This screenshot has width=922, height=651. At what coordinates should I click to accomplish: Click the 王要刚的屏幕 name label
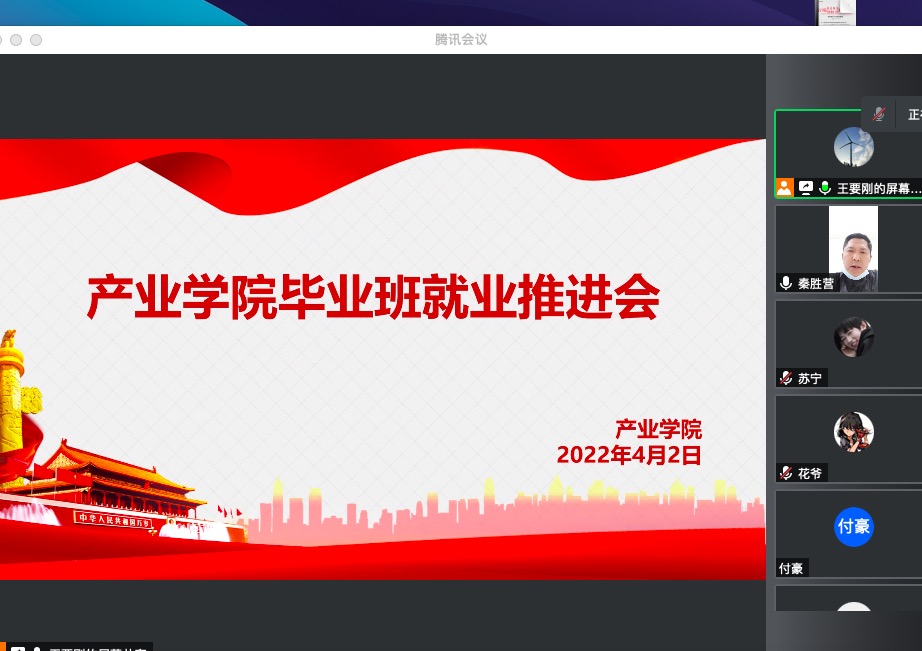(x=878, y=187)
